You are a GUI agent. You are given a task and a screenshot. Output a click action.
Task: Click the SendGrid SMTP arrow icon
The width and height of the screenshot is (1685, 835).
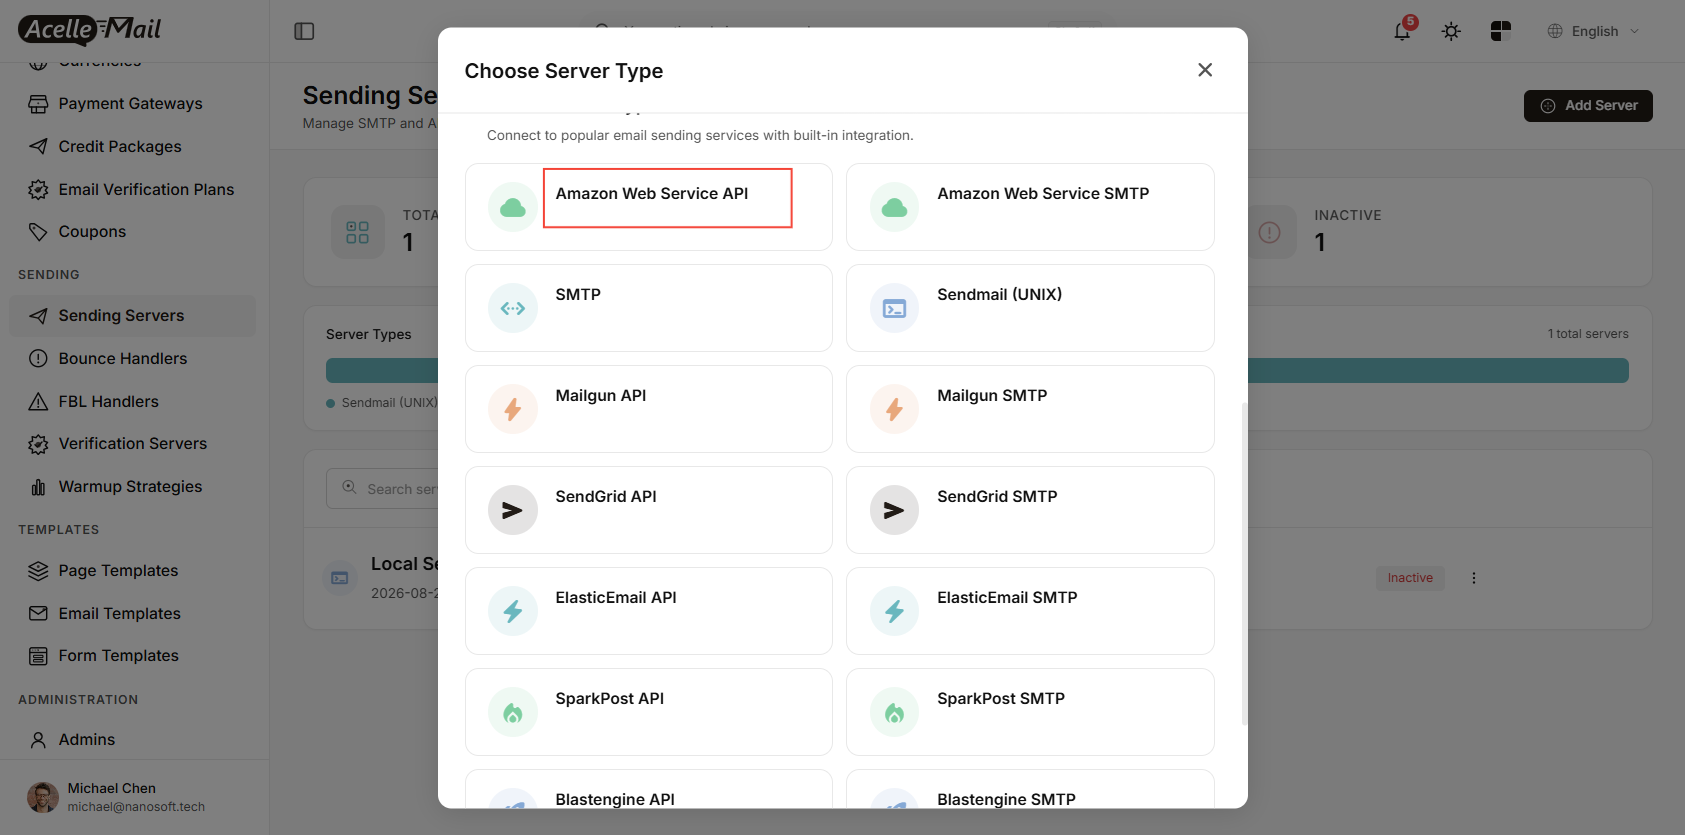point(894,510)
